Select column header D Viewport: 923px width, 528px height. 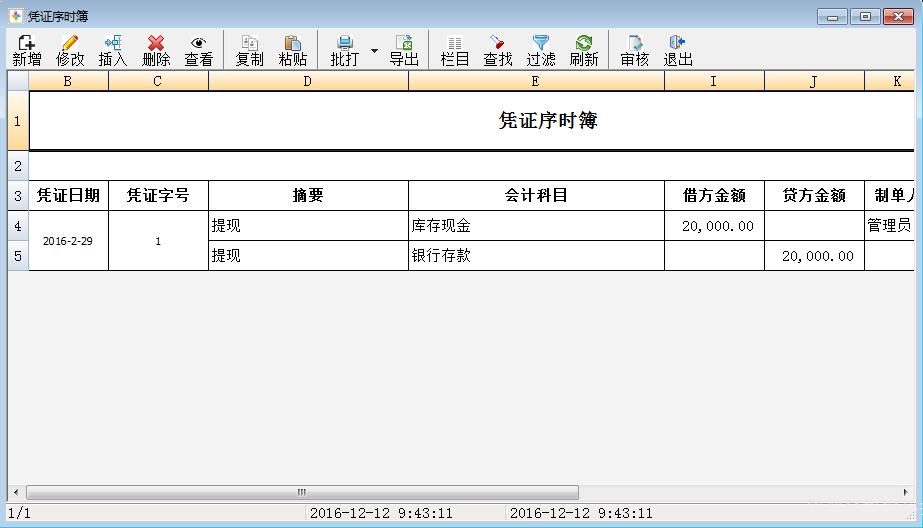tap(308, 81)
